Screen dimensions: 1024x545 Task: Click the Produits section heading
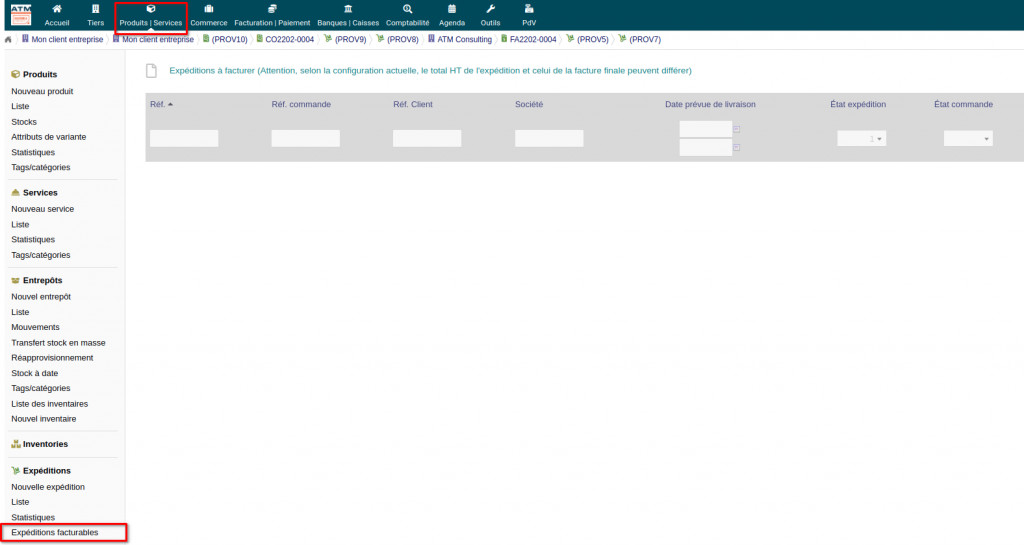(40, 74)
